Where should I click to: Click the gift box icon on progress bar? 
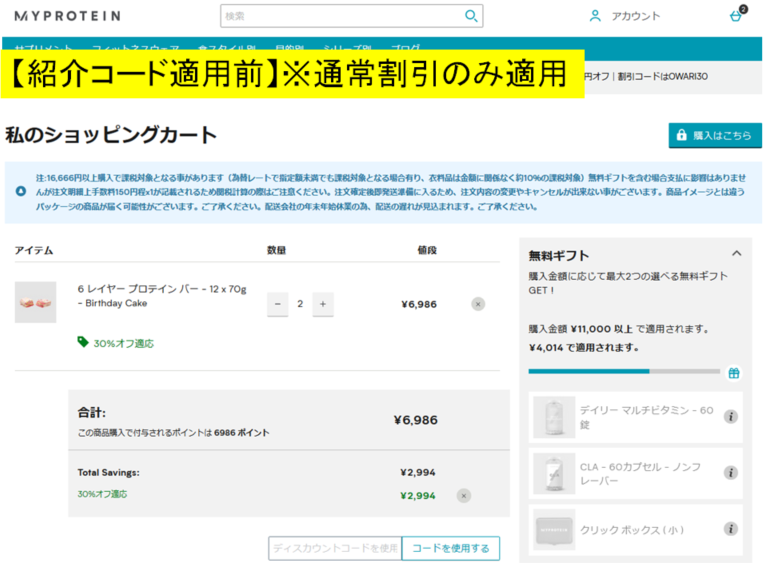[x=734, y=373]
